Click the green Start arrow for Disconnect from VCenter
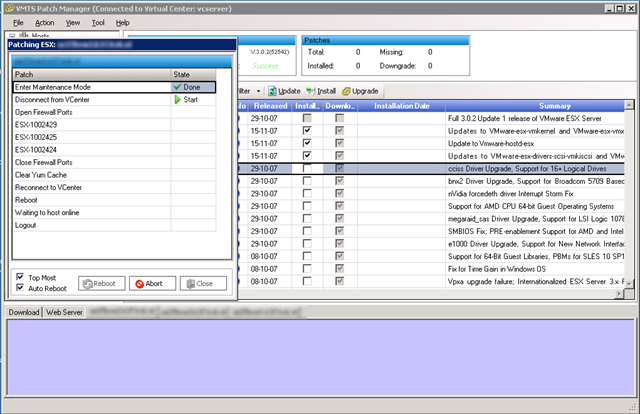640x414 pixels. point(179,100)
